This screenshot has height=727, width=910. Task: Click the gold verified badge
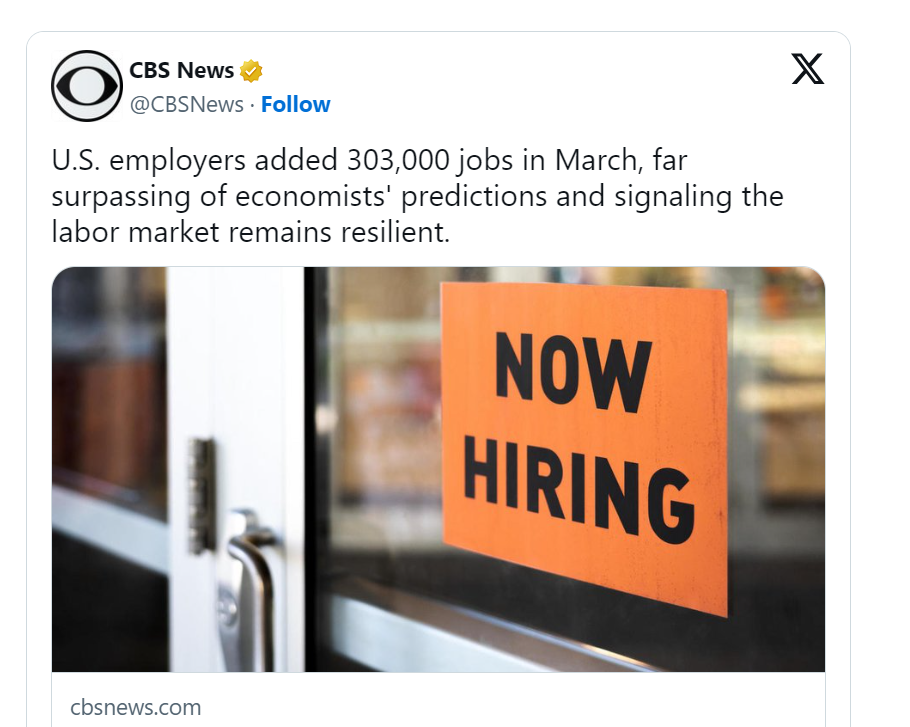[x=251, y=71]
